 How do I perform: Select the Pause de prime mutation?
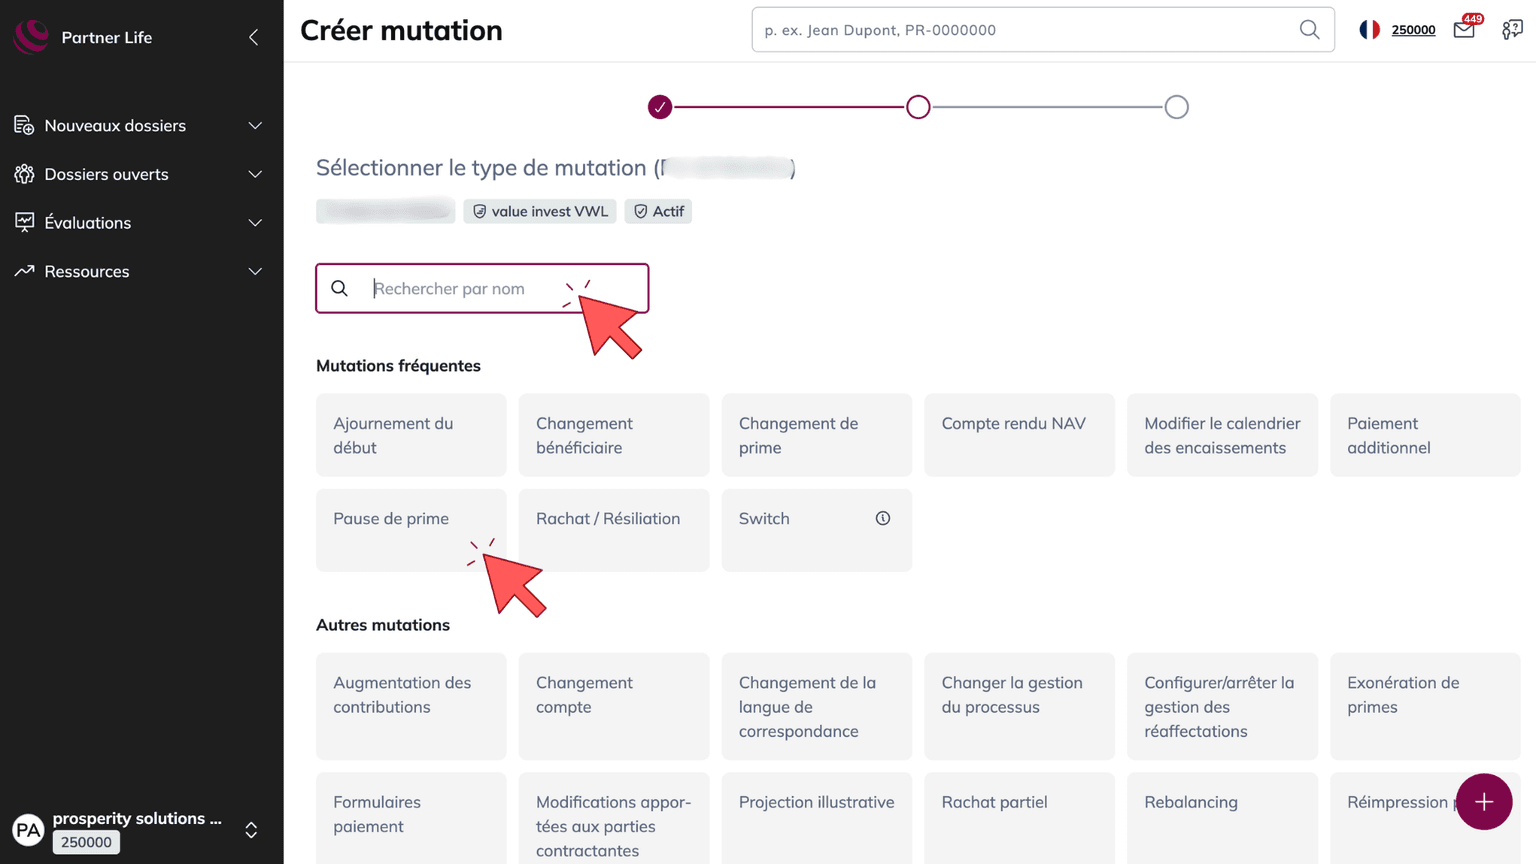click(x=411, y=530)
